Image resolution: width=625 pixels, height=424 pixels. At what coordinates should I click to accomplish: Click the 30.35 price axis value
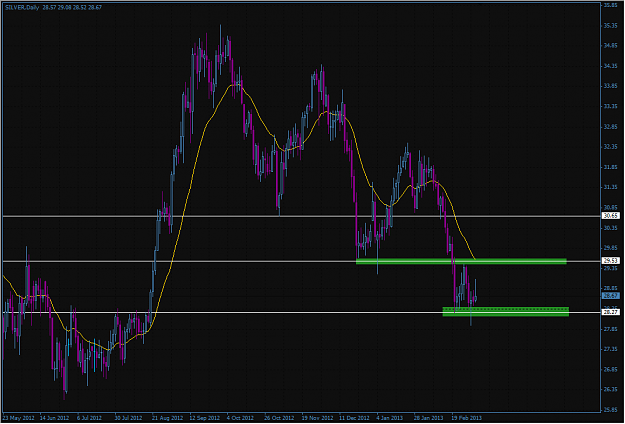point(611,228)
